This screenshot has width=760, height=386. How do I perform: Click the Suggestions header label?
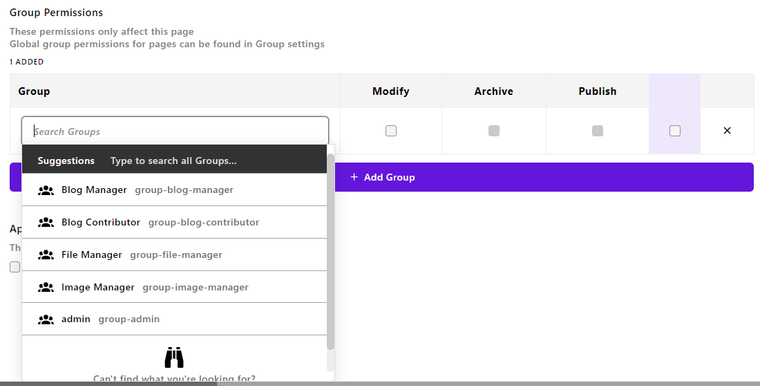coord(66,161)
